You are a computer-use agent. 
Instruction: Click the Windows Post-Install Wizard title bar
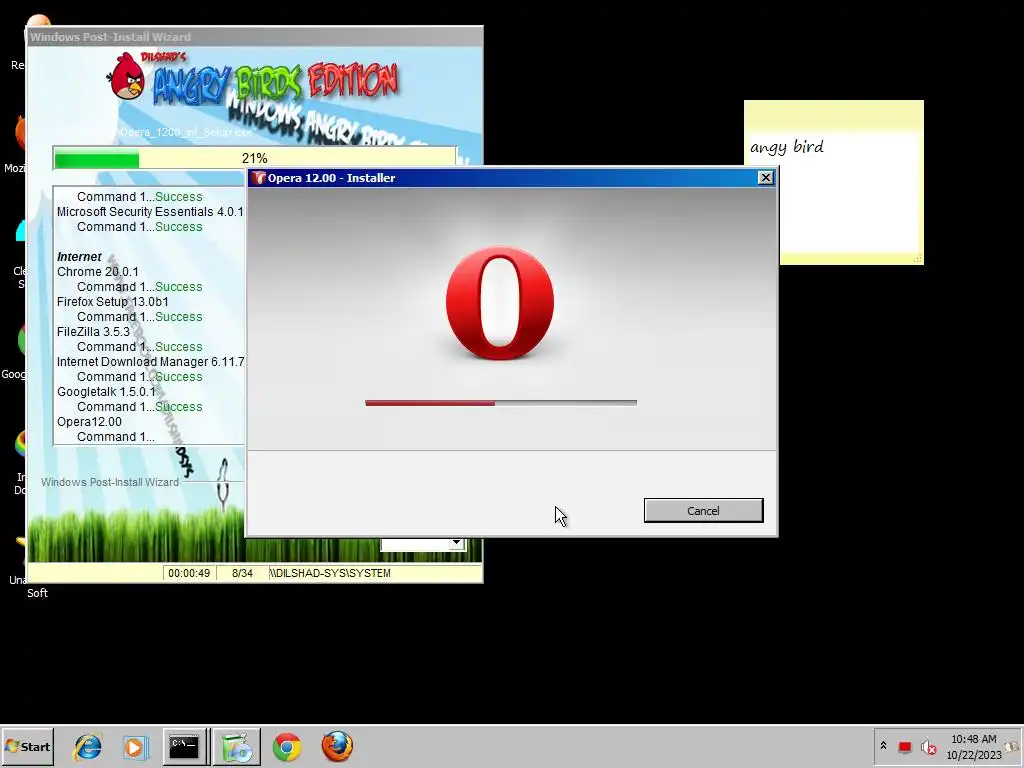255,37
